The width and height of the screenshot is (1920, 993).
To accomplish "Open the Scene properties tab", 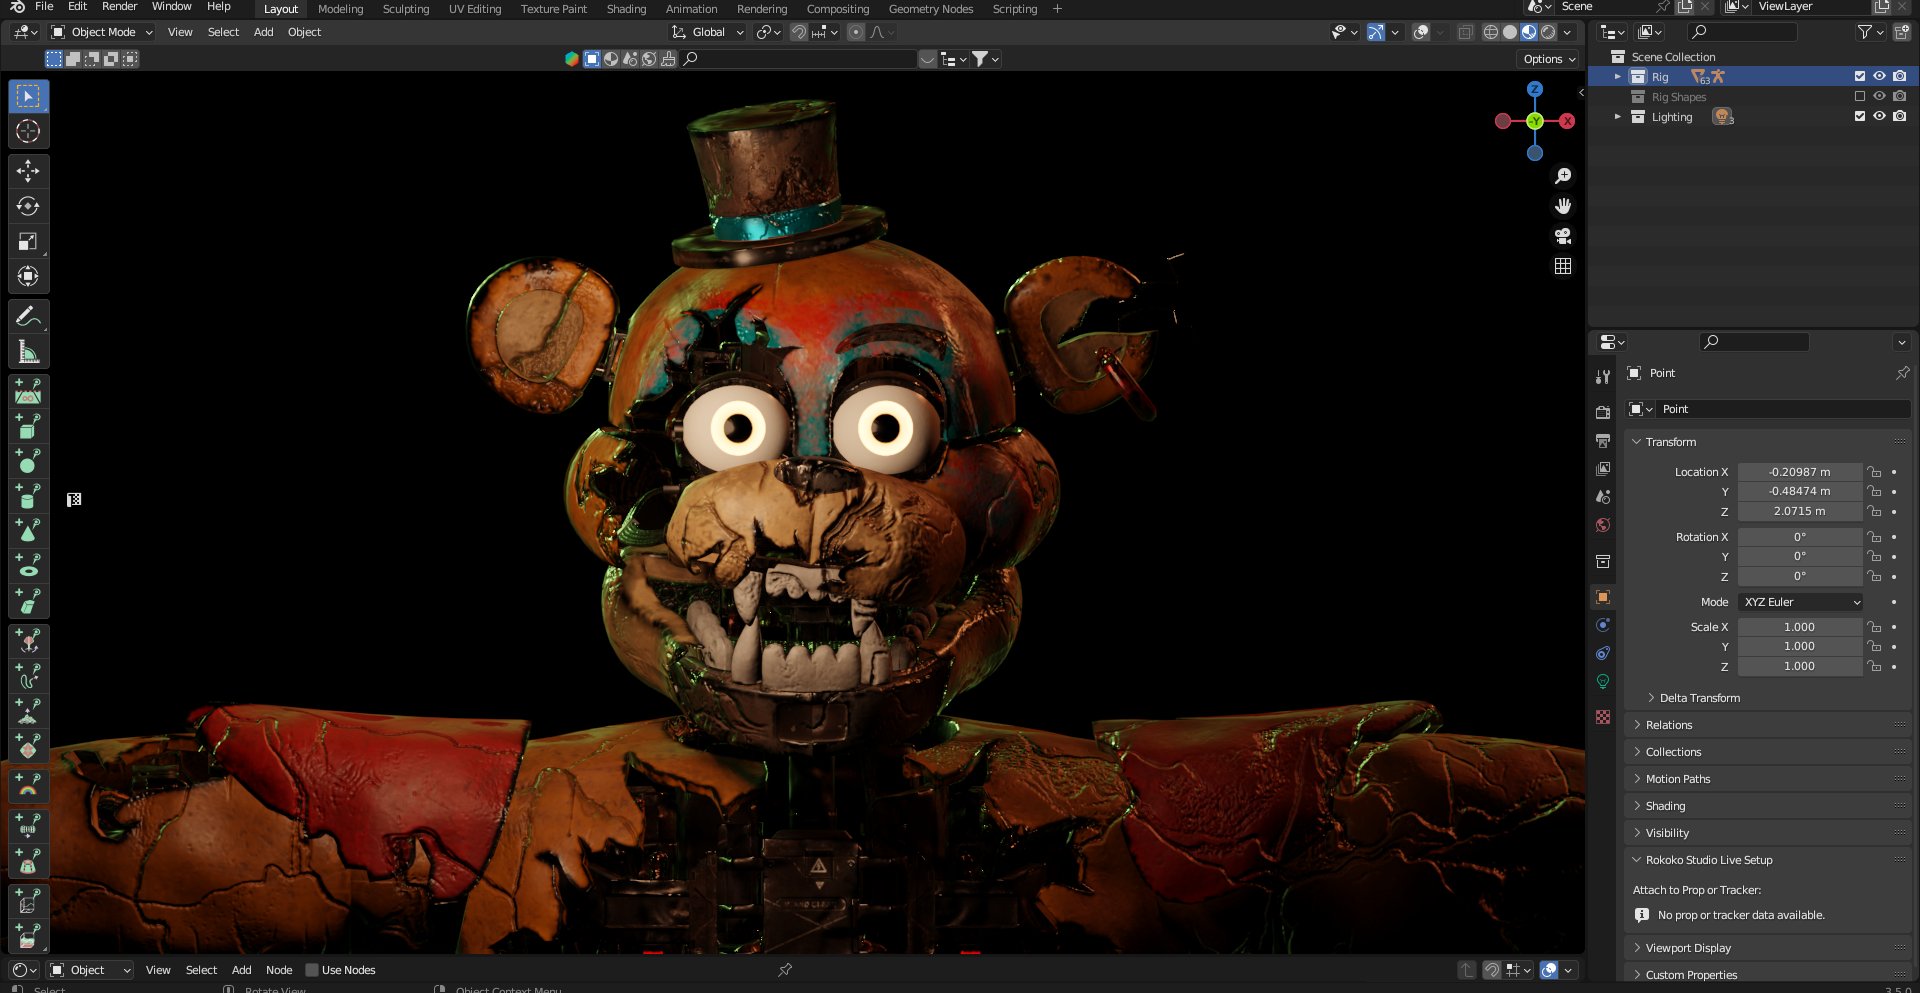I will pyautogui.click(x=1603, y=497).
